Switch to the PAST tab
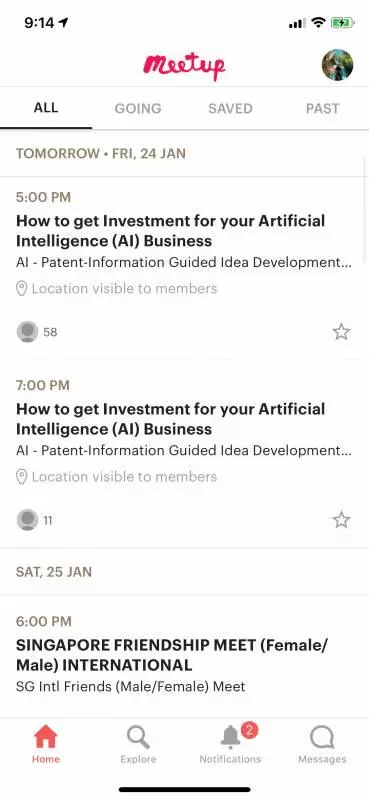The width and height of the screenshot is (369, 800). [323, 108]
